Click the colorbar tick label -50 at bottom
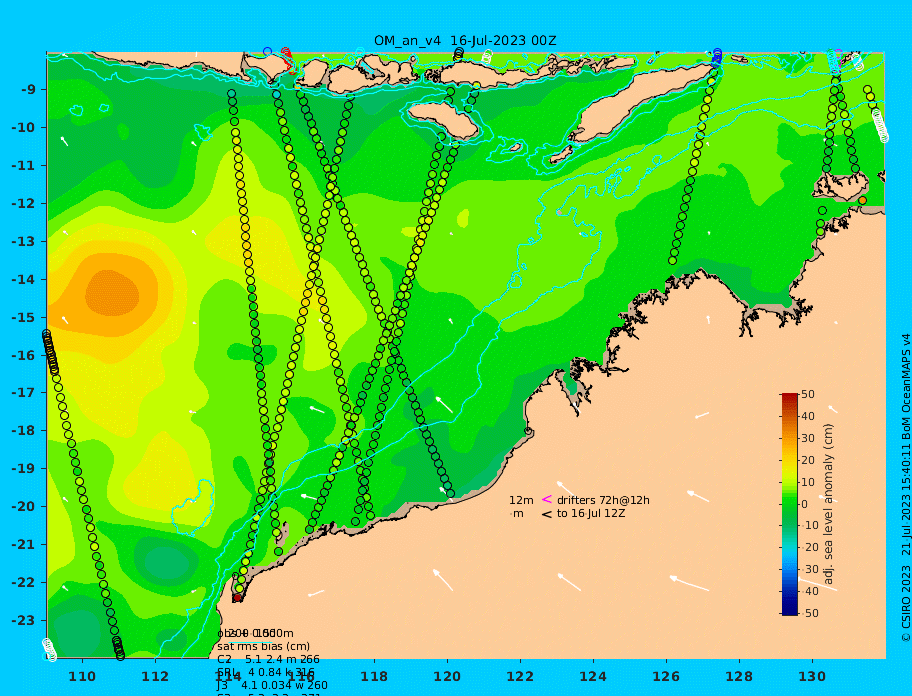Image resolution: width=912 pixels, height=696 pixels. click(x=808, y=613)
